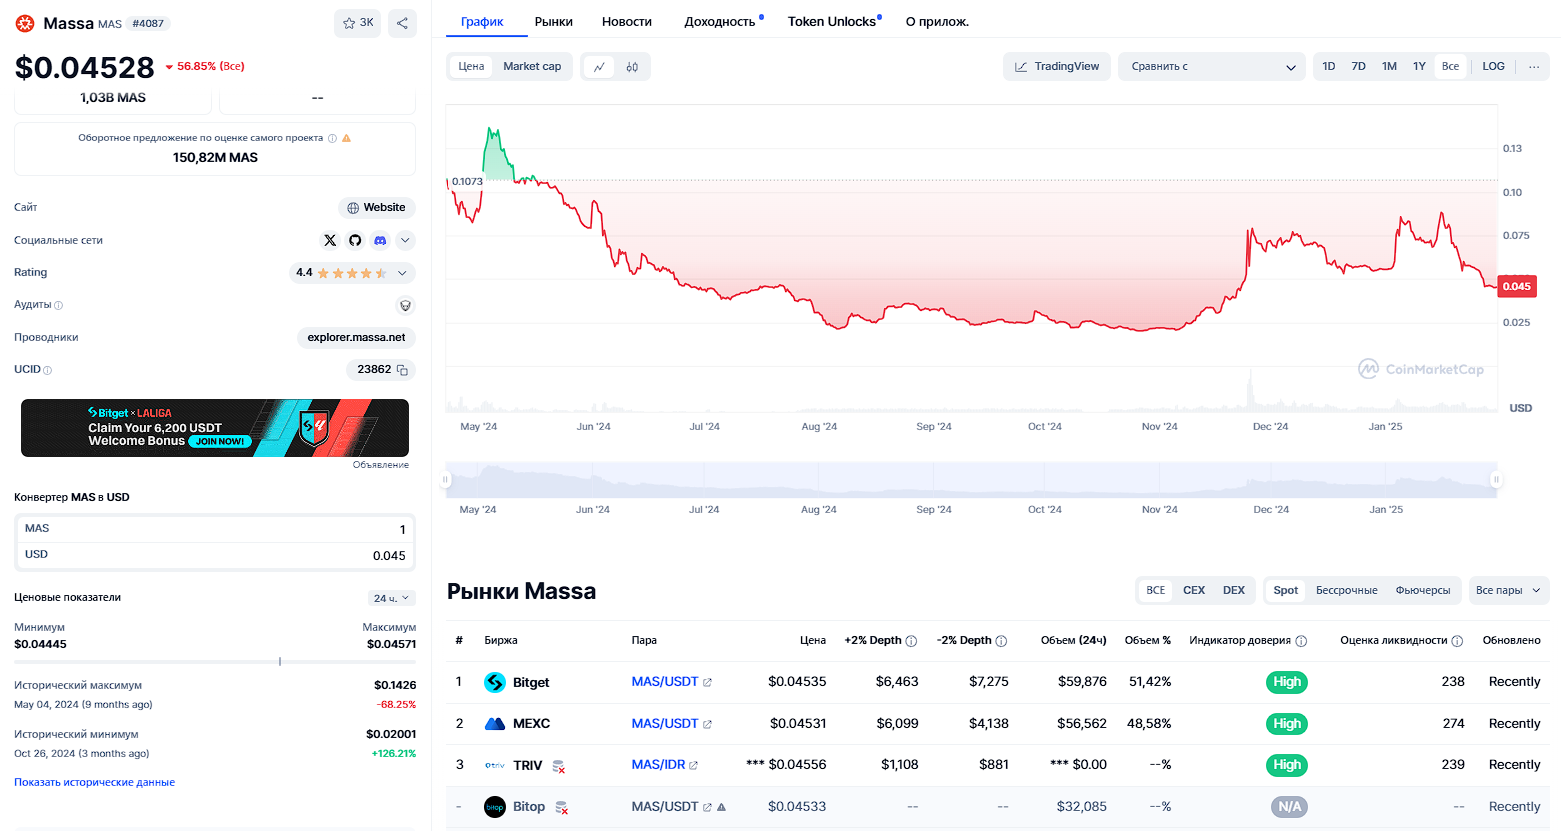Select Все chart time range
This screenshot has height=831, width=1561.
coord(1450,67)
